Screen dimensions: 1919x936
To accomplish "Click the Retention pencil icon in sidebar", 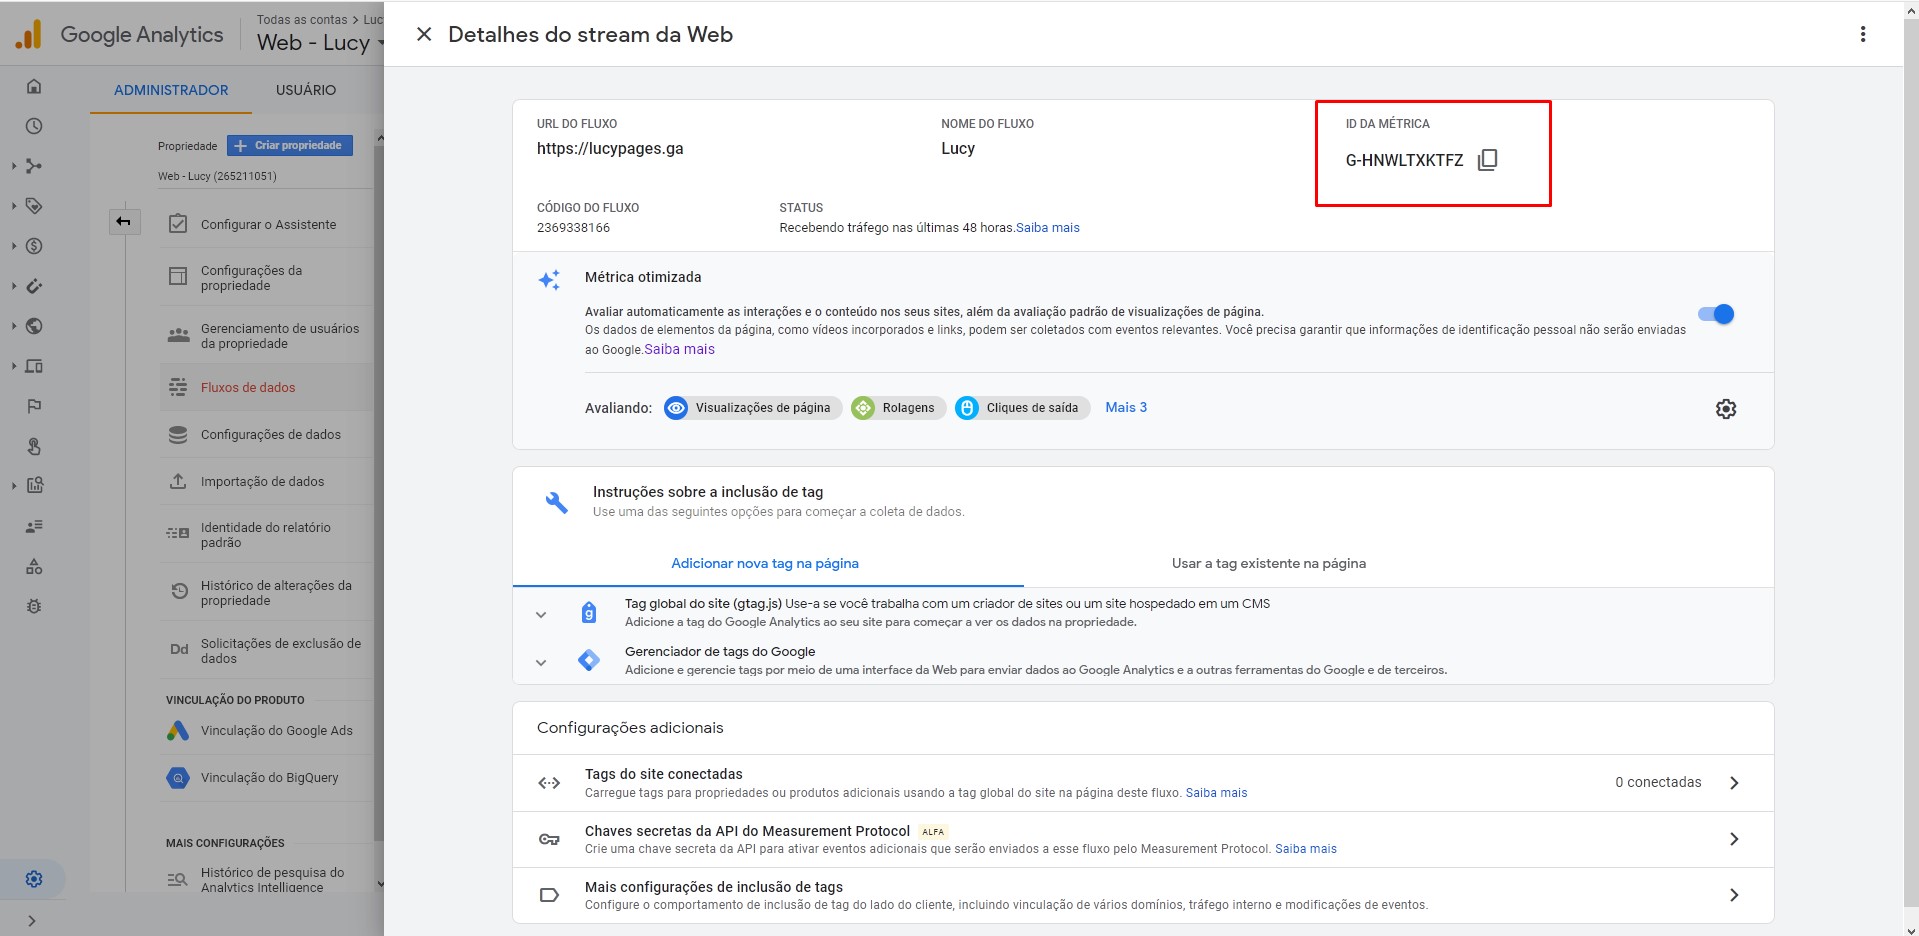I will (x=34, y=286).
